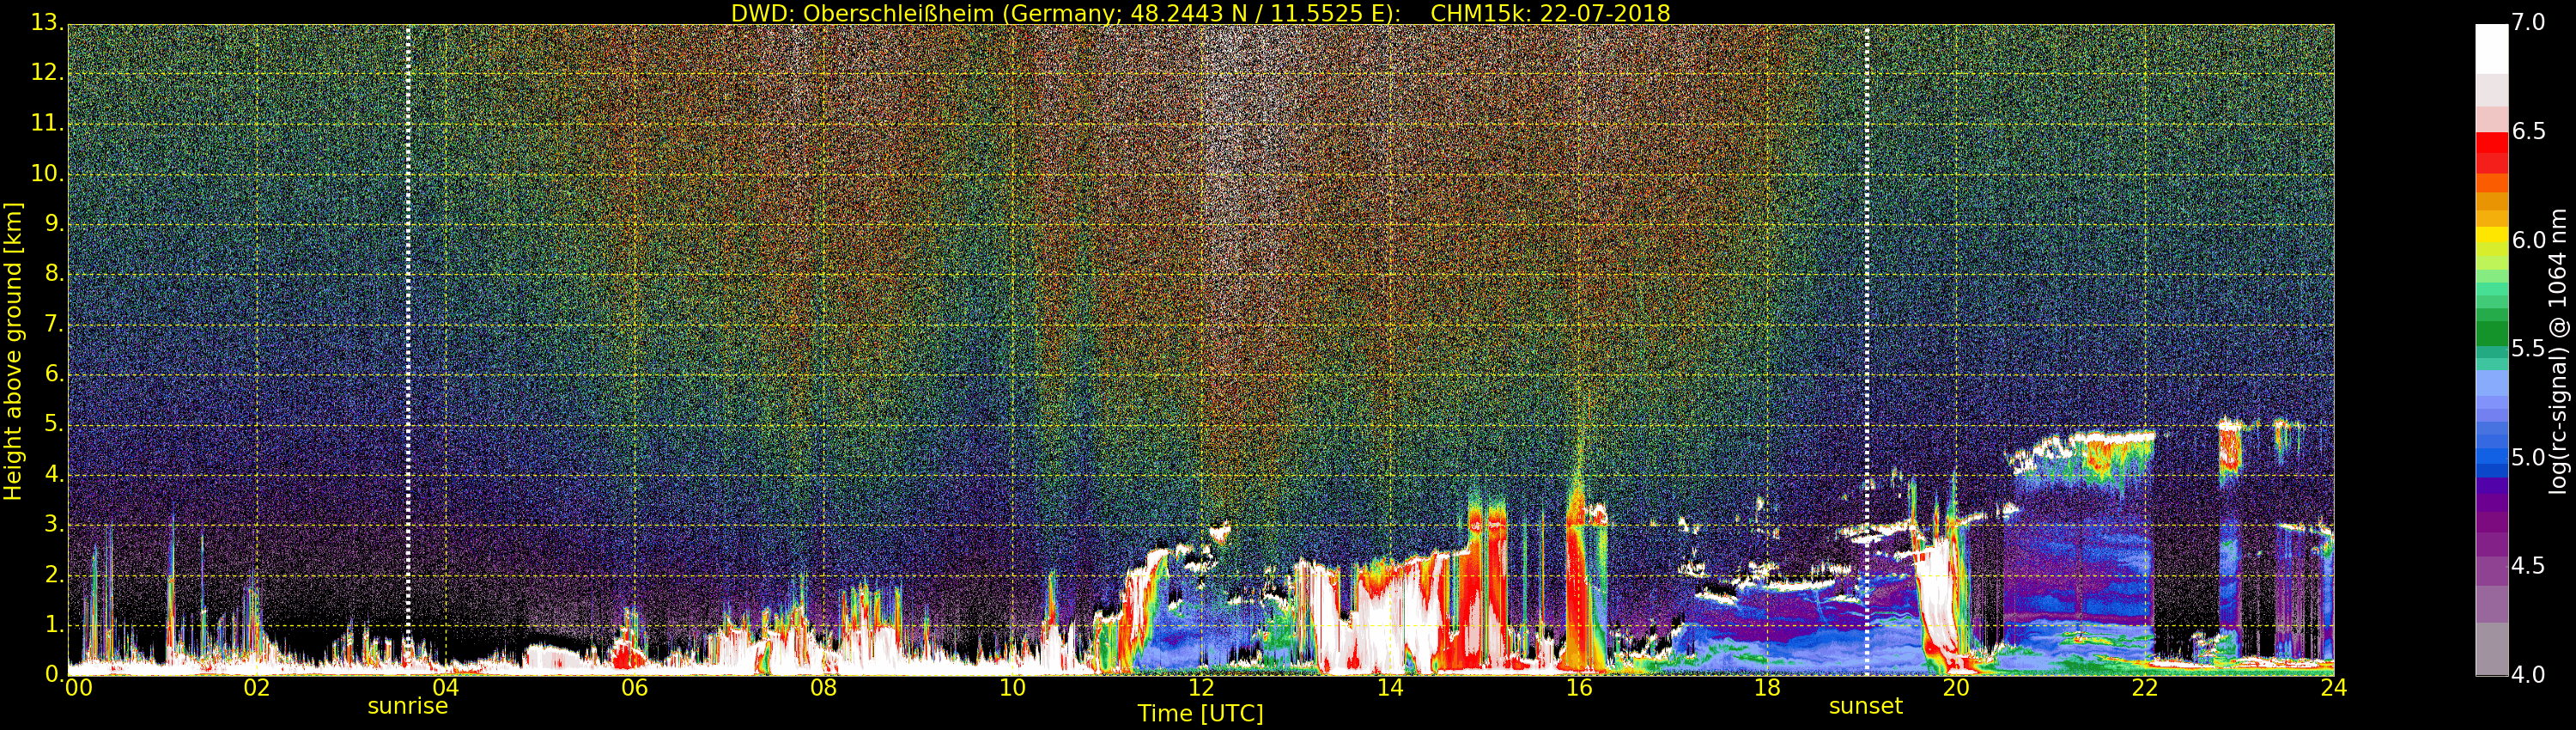Click the sunrise label below the time axis
Viewport: 2576px width, 730px height.
coord(407,706)
